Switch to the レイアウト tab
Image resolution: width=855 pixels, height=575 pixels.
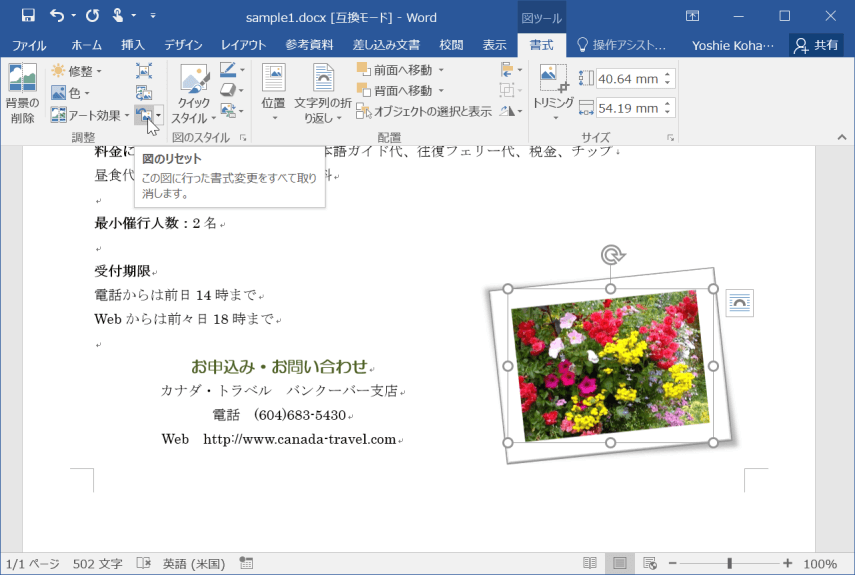click(x=243, y=45)
